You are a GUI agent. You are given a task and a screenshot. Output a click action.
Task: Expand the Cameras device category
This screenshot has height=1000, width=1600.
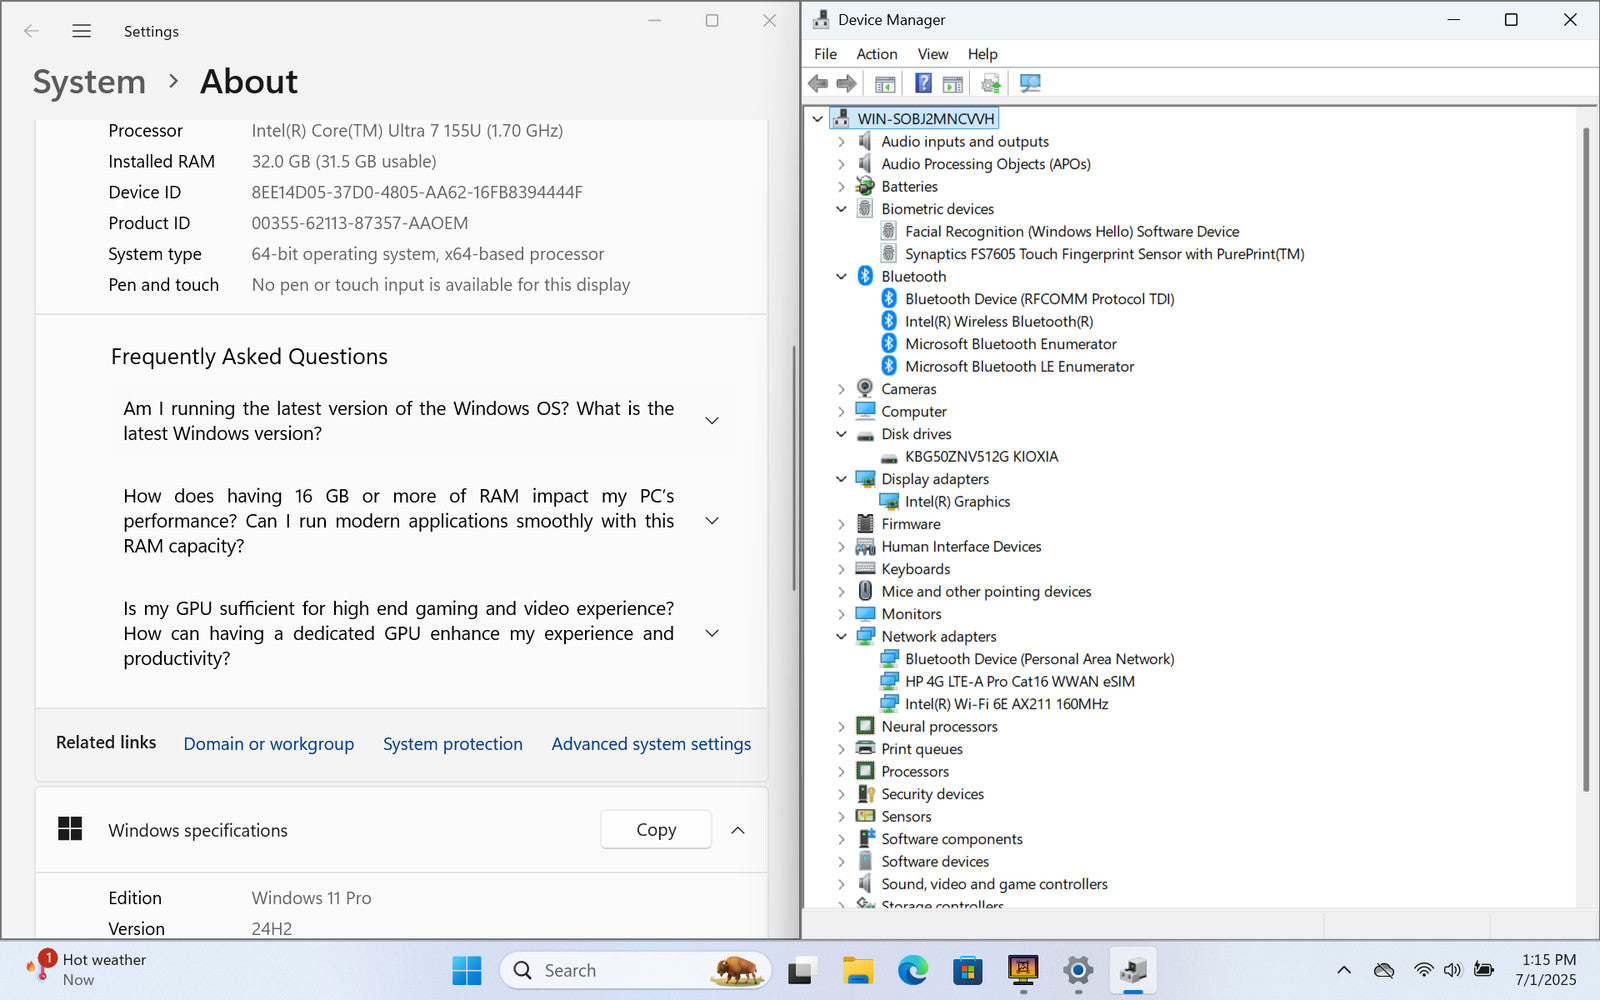[841, 389]
